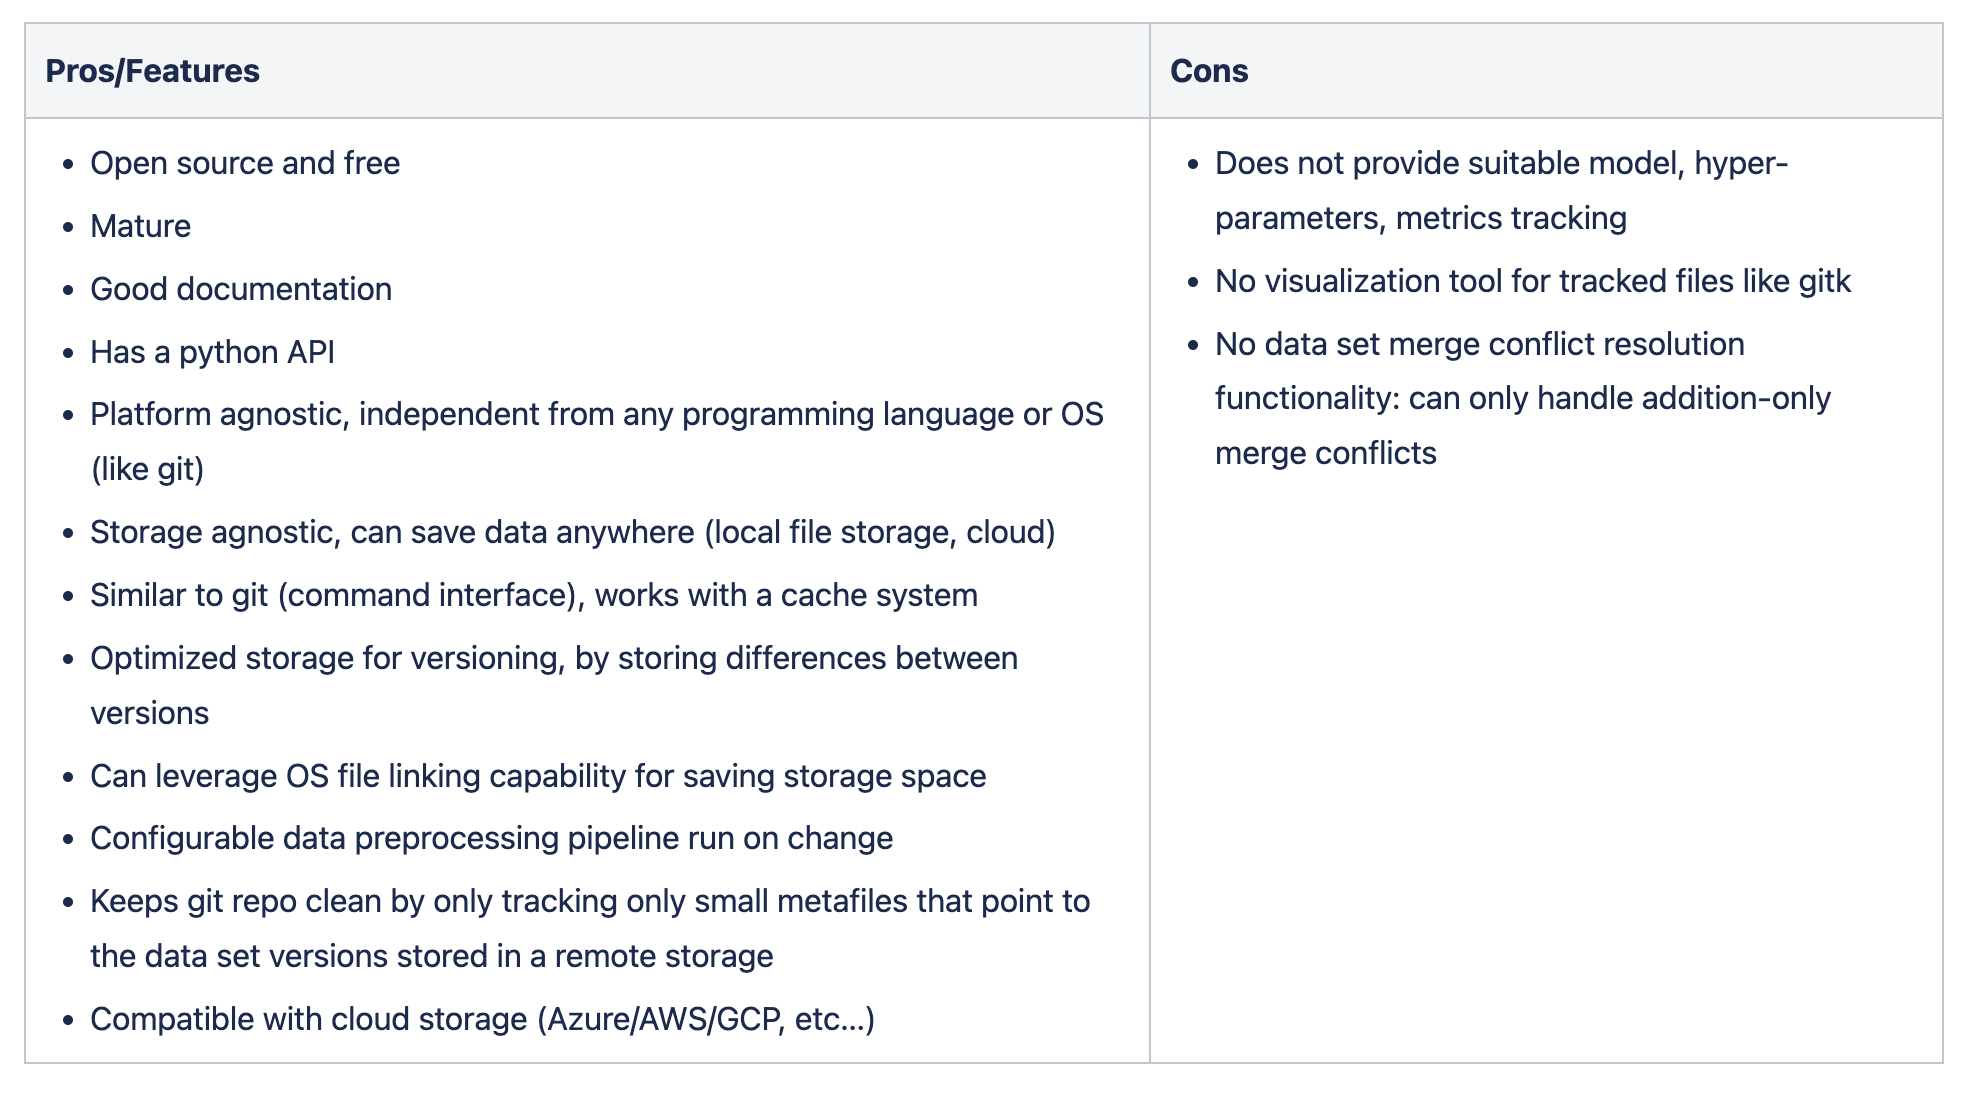This screenshot has height=1096, width=1974.
Task: Click 'Keeps git repo clean' bullet text
Action: [x=590, y=901]
